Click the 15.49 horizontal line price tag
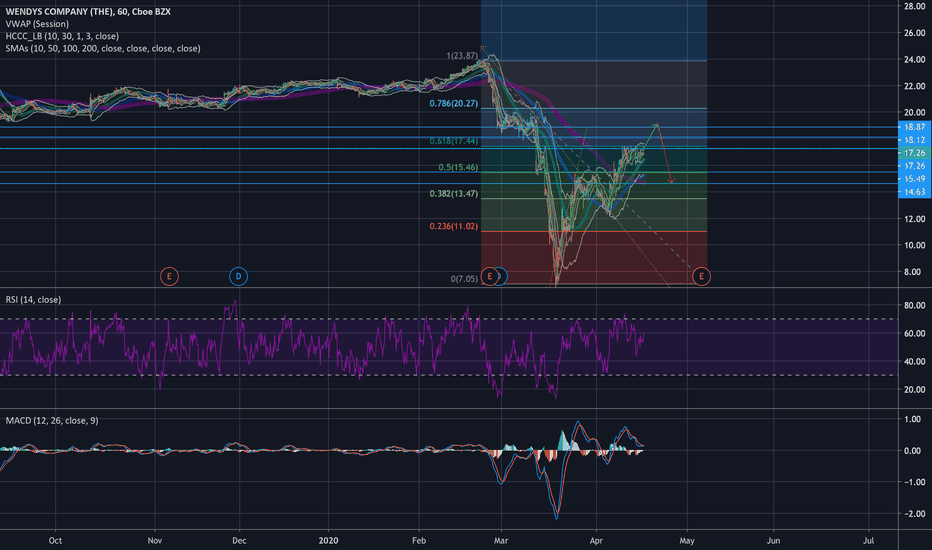The height and width of the screenshot is (550, 932). click(914, 178)
